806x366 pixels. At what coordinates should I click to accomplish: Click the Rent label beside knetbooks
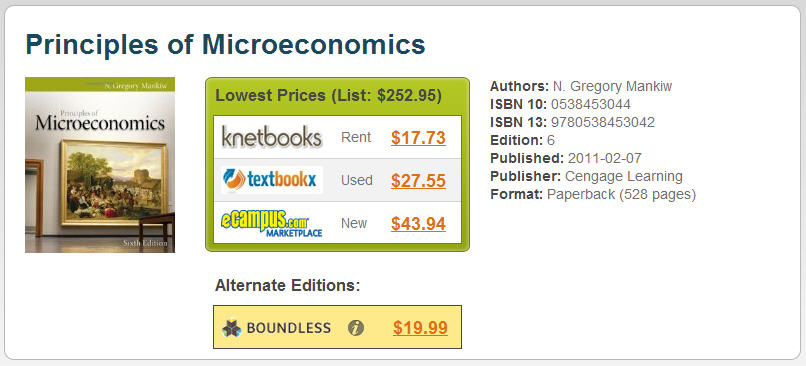356,138
